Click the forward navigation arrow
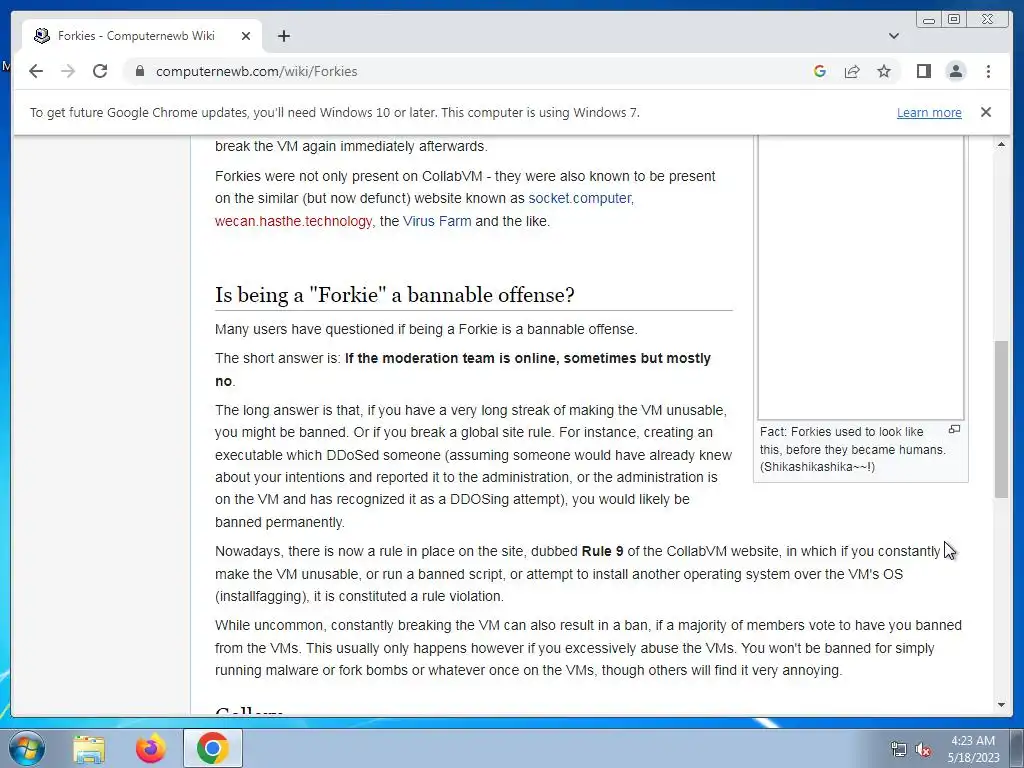Screen dimensions: 1024x768 (68, 71)
